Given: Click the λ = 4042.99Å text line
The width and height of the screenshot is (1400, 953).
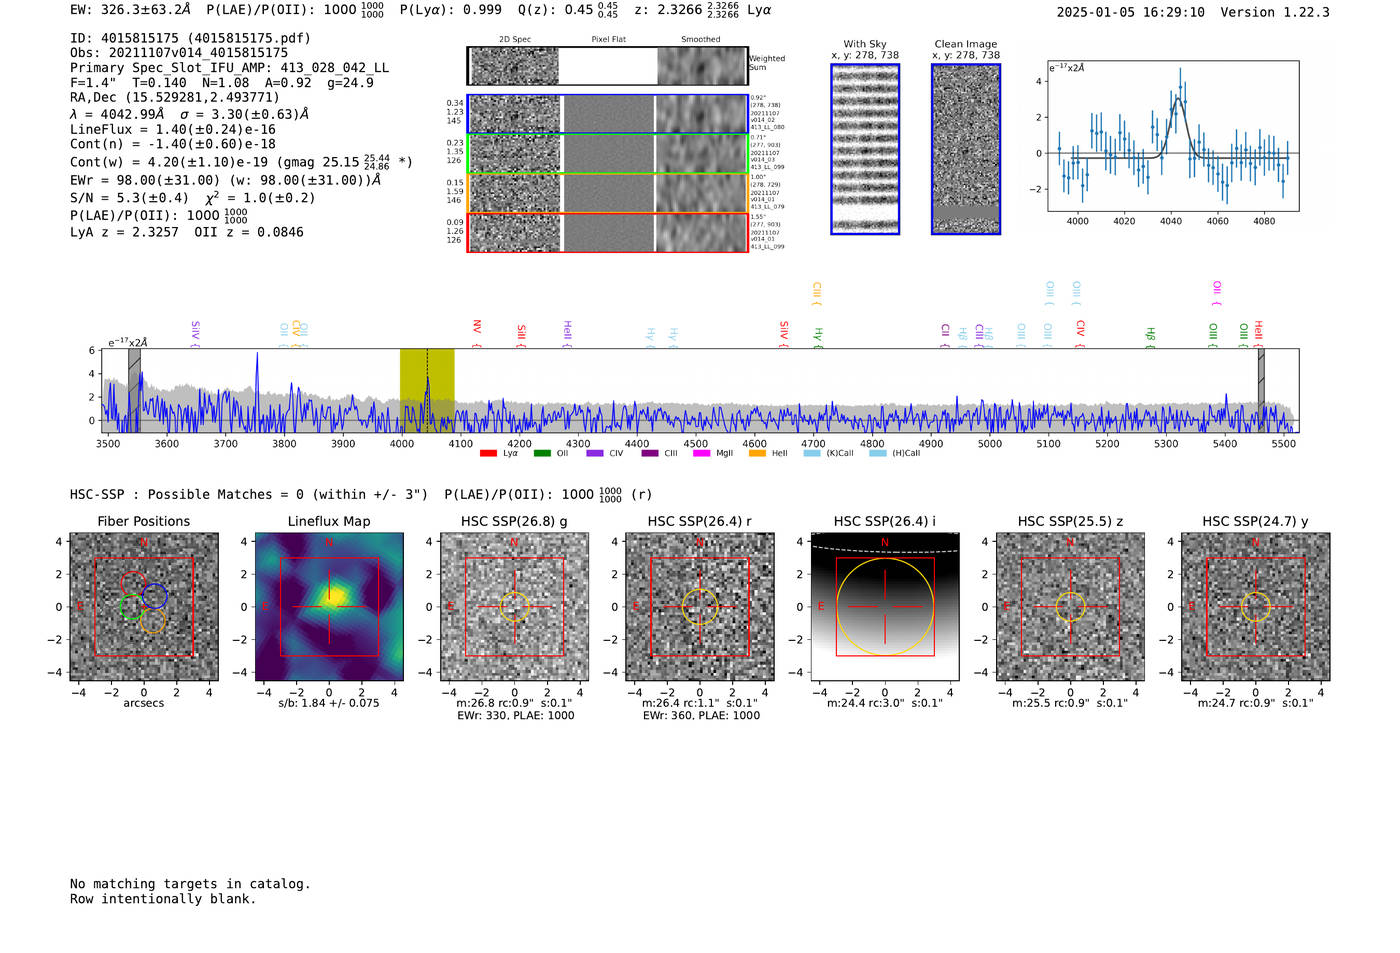Looking at the screenshot, I should pyautogui.click(x=190, y=114).
